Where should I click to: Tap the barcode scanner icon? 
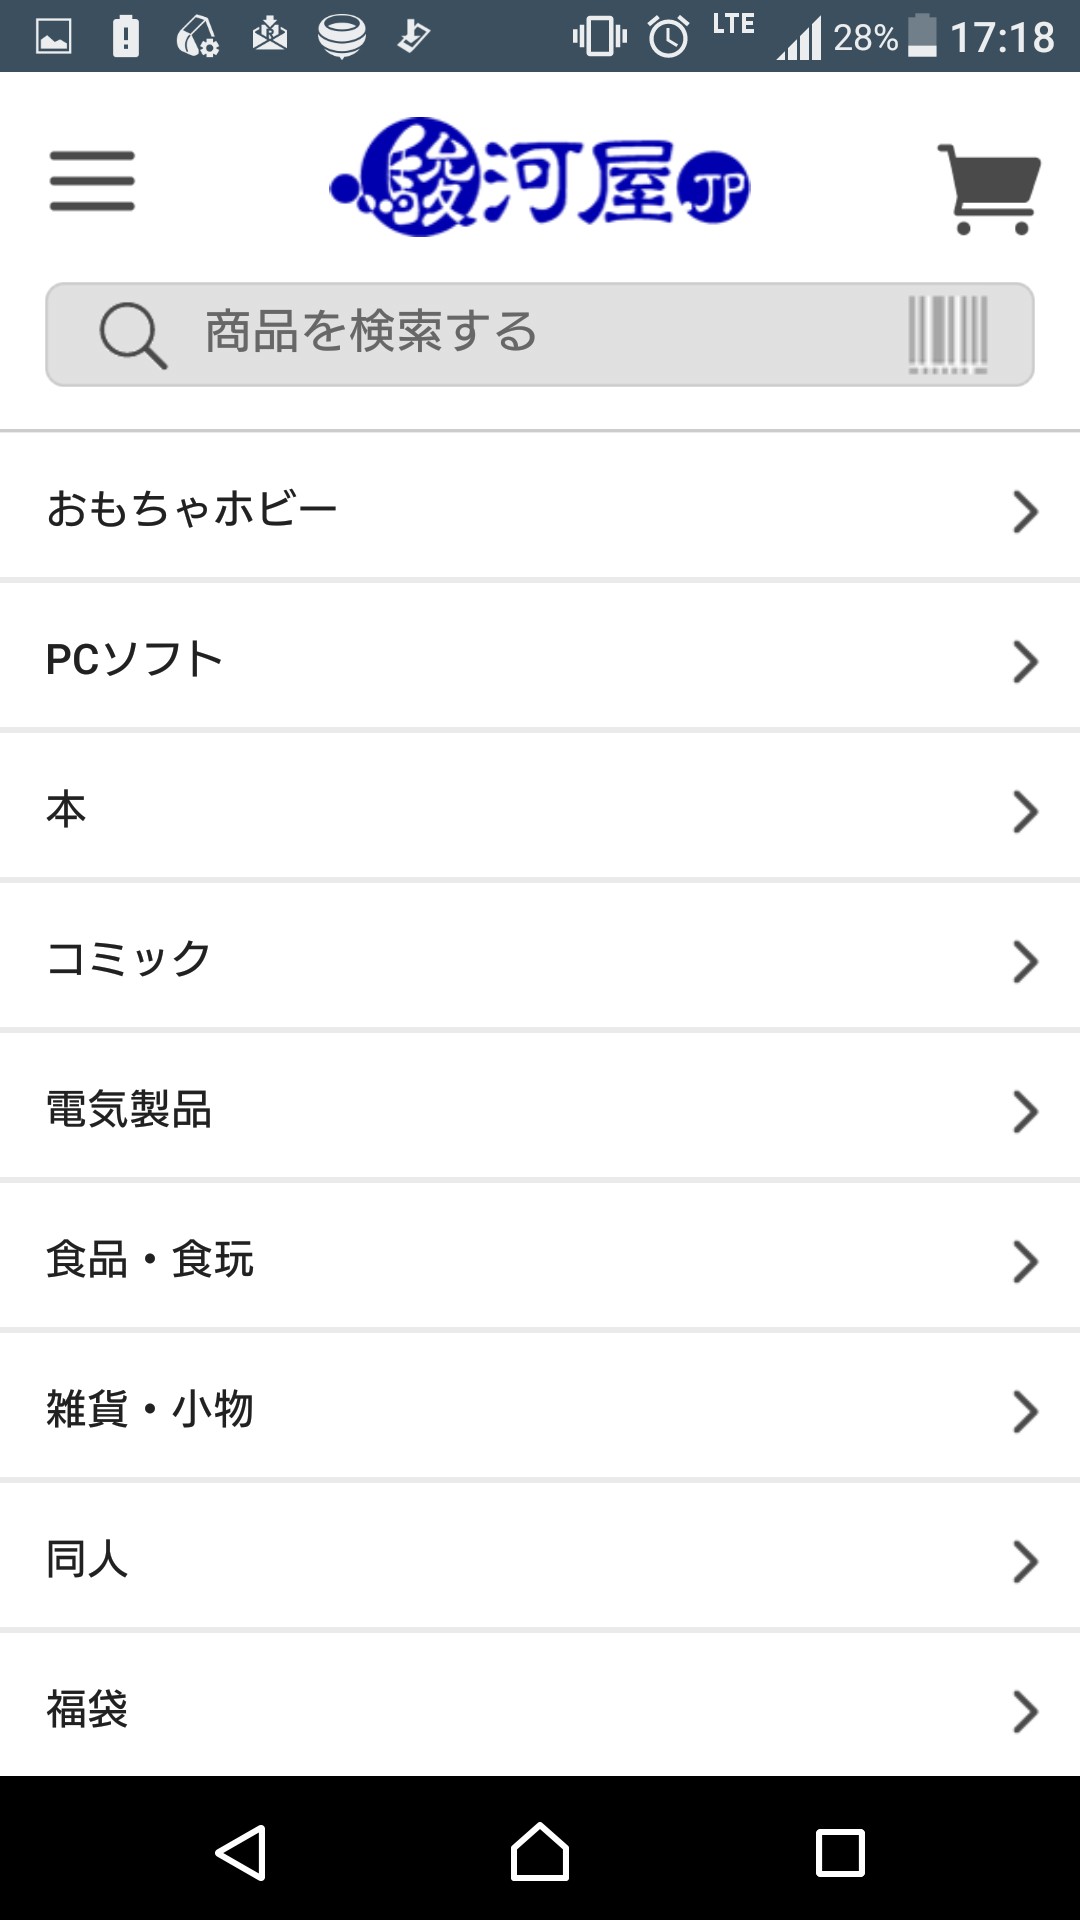tap(947, 334)
